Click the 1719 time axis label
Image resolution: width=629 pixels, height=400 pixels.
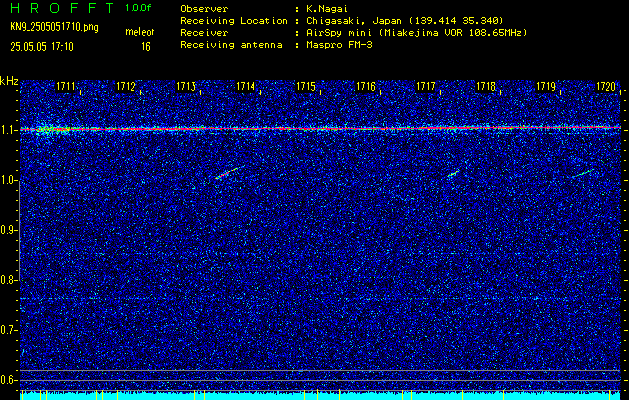click(x=546, y=86)
